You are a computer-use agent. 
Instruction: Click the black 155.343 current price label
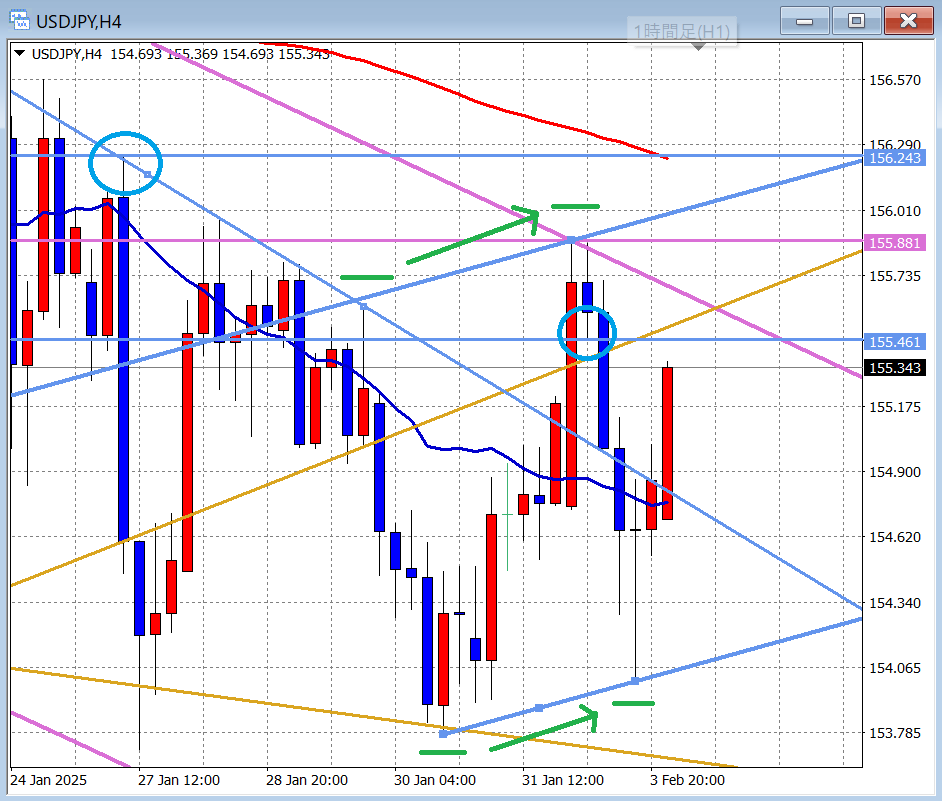[x=895, y=368]
